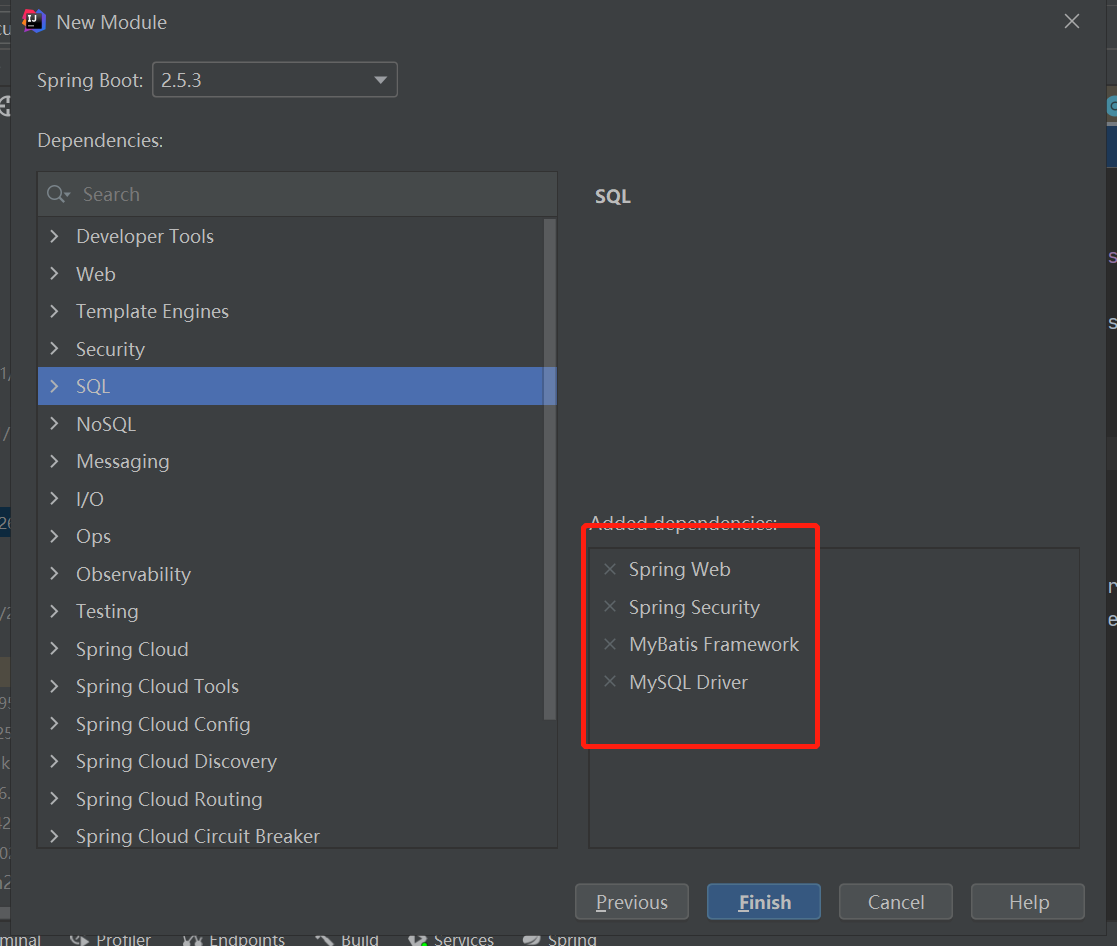Click the dependency list vertical scrollbar

(x=550, y=469)
